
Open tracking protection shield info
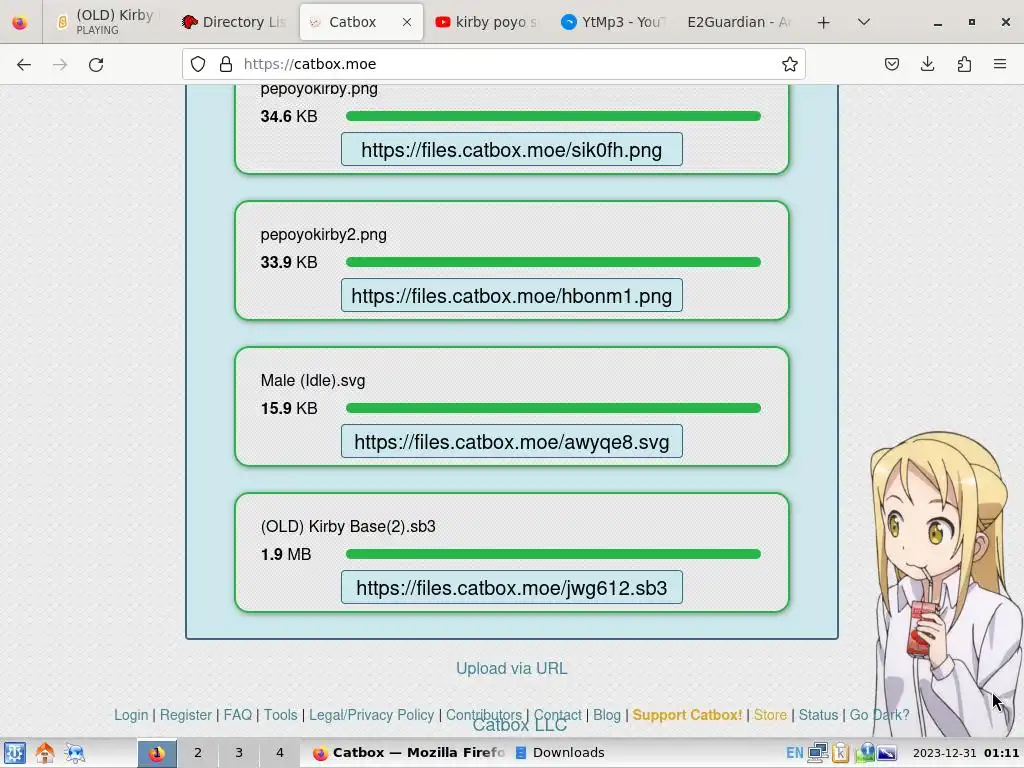(x=198, y=64)
